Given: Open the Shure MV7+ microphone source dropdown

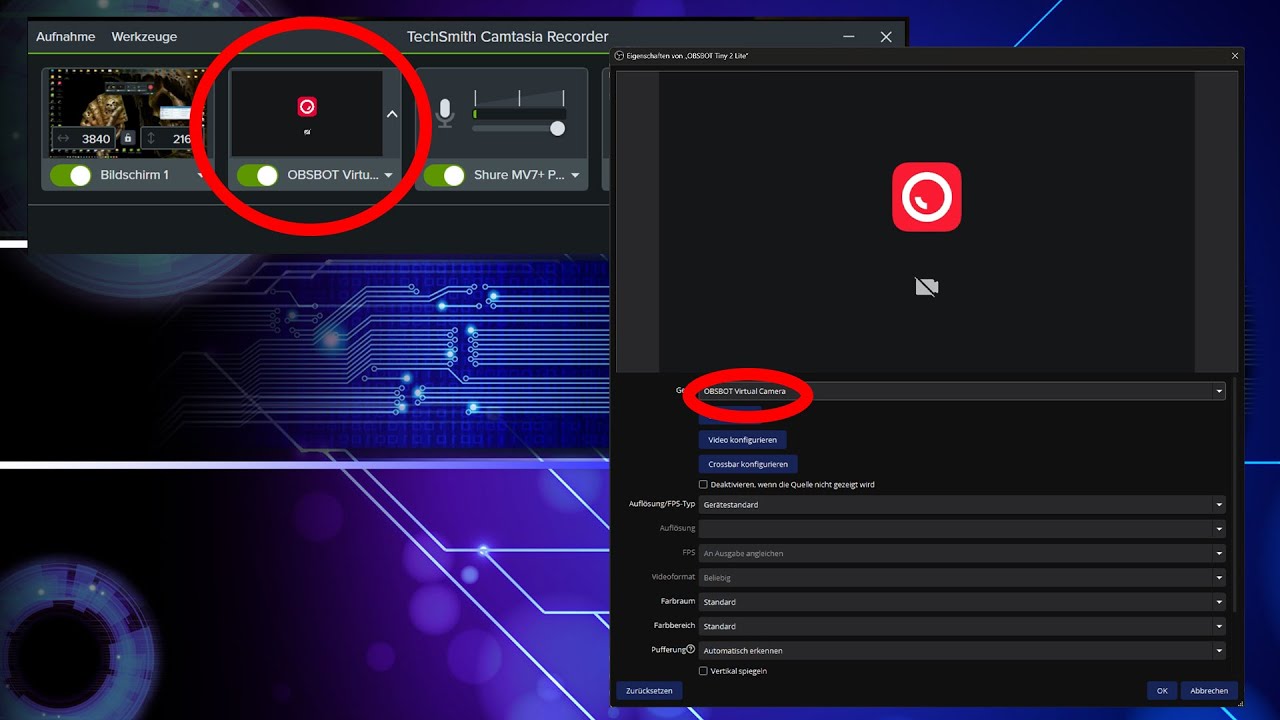Looking at the screenshot, I should pyautogui.click(x=575, y=176).
